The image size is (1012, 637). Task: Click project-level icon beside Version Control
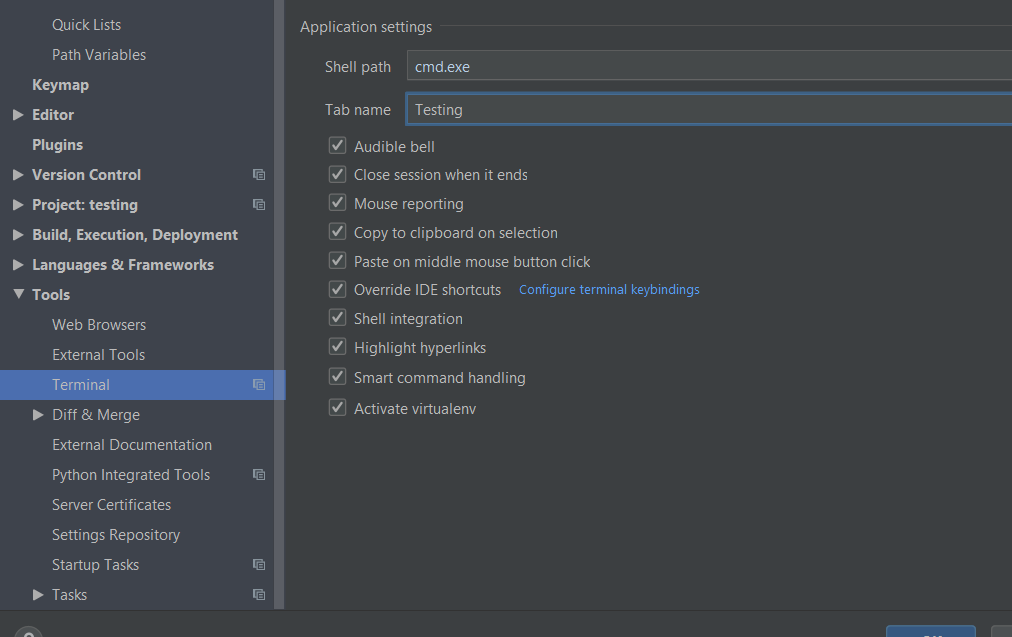tap(259, 175)
